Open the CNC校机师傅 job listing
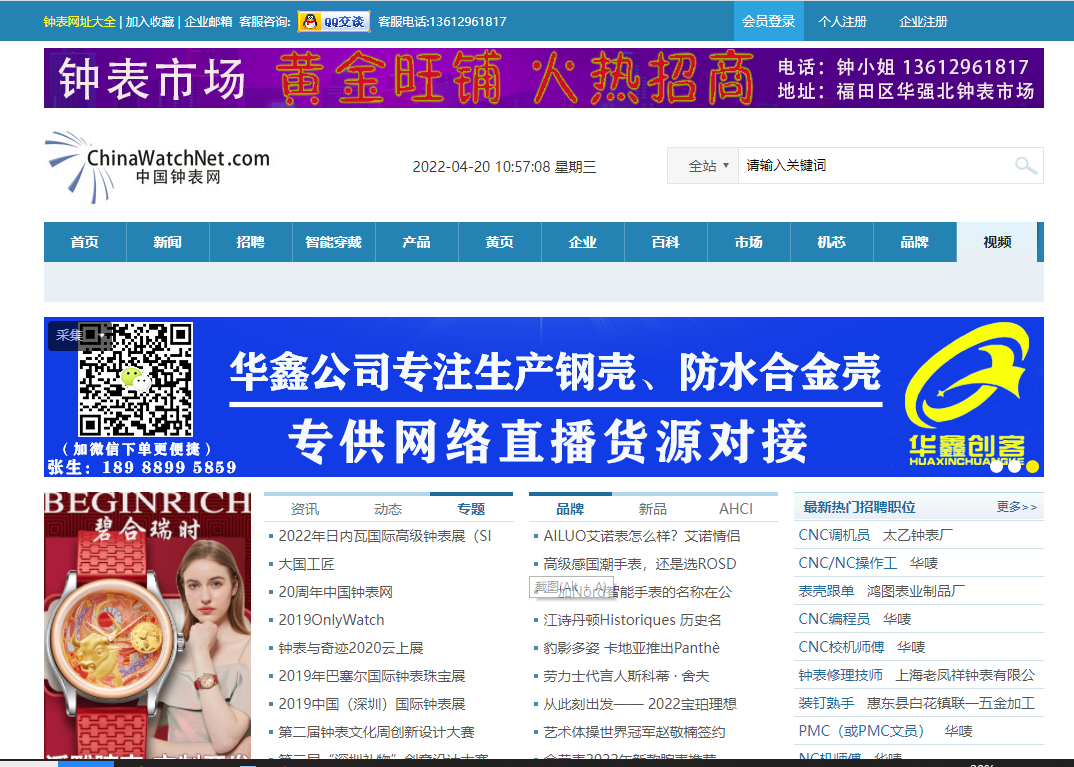Image resolution: width=1074 pixels, height=767 pixels. tap(841, 648)
